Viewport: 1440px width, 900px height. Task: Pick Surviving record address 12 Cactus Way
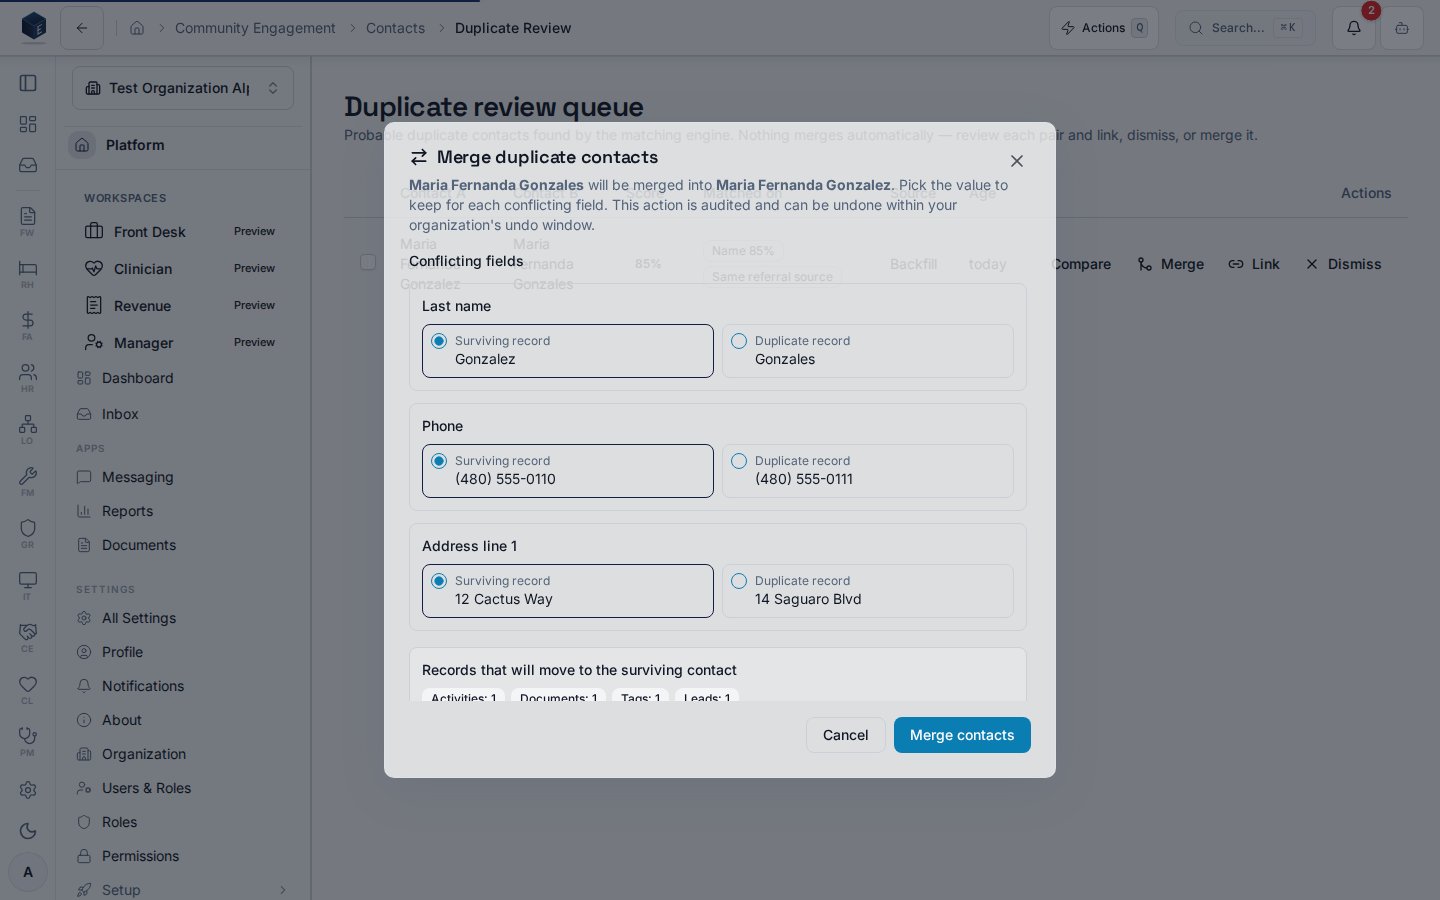pos(568,591)
